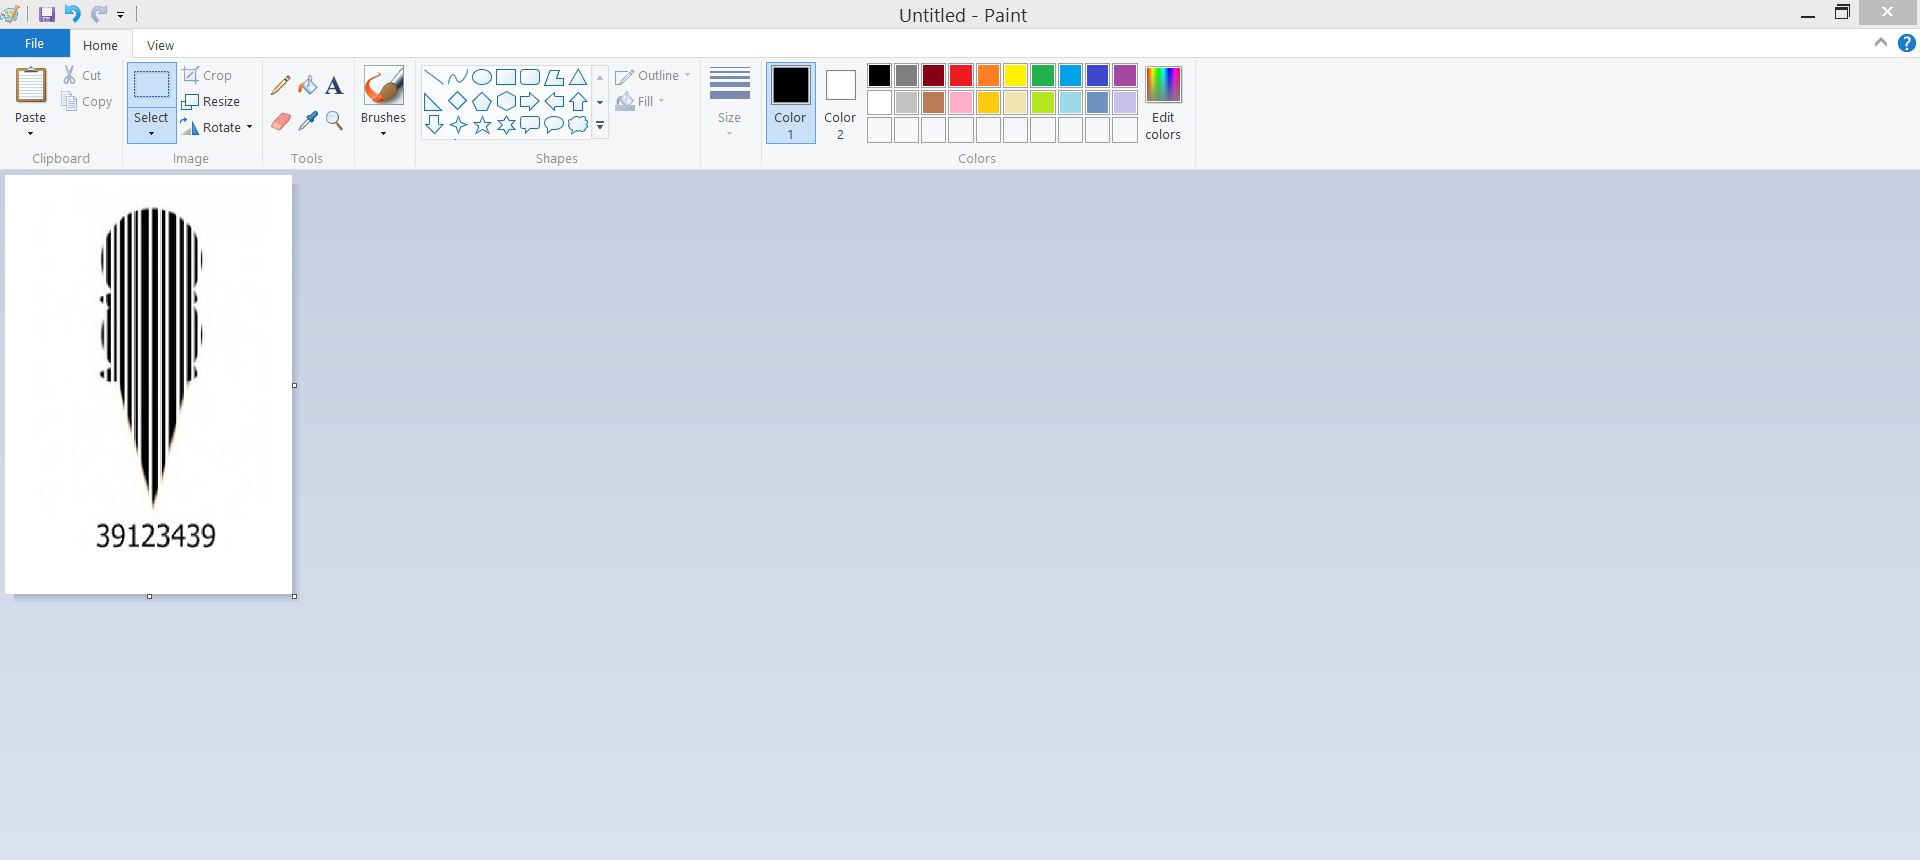Choose the Up arrow shape
This screenshot has width=1920, height=860.
coord(578,101)
